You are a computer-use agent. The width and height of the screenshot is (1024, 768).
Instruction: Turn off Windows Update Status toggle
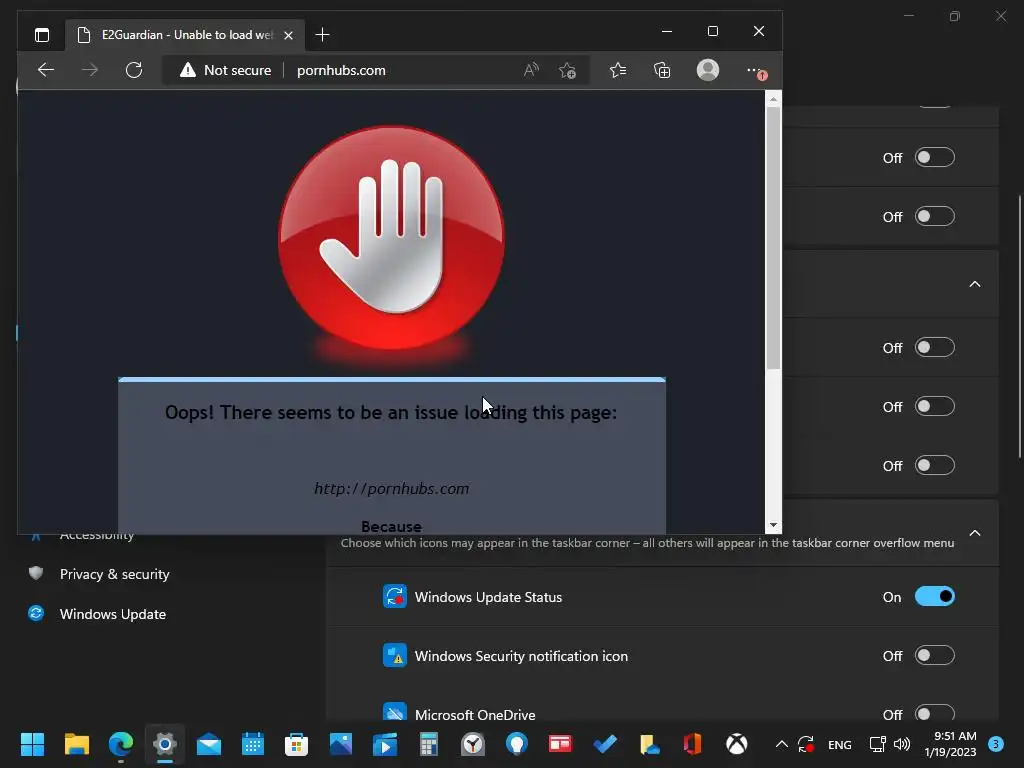coord(935,596)
